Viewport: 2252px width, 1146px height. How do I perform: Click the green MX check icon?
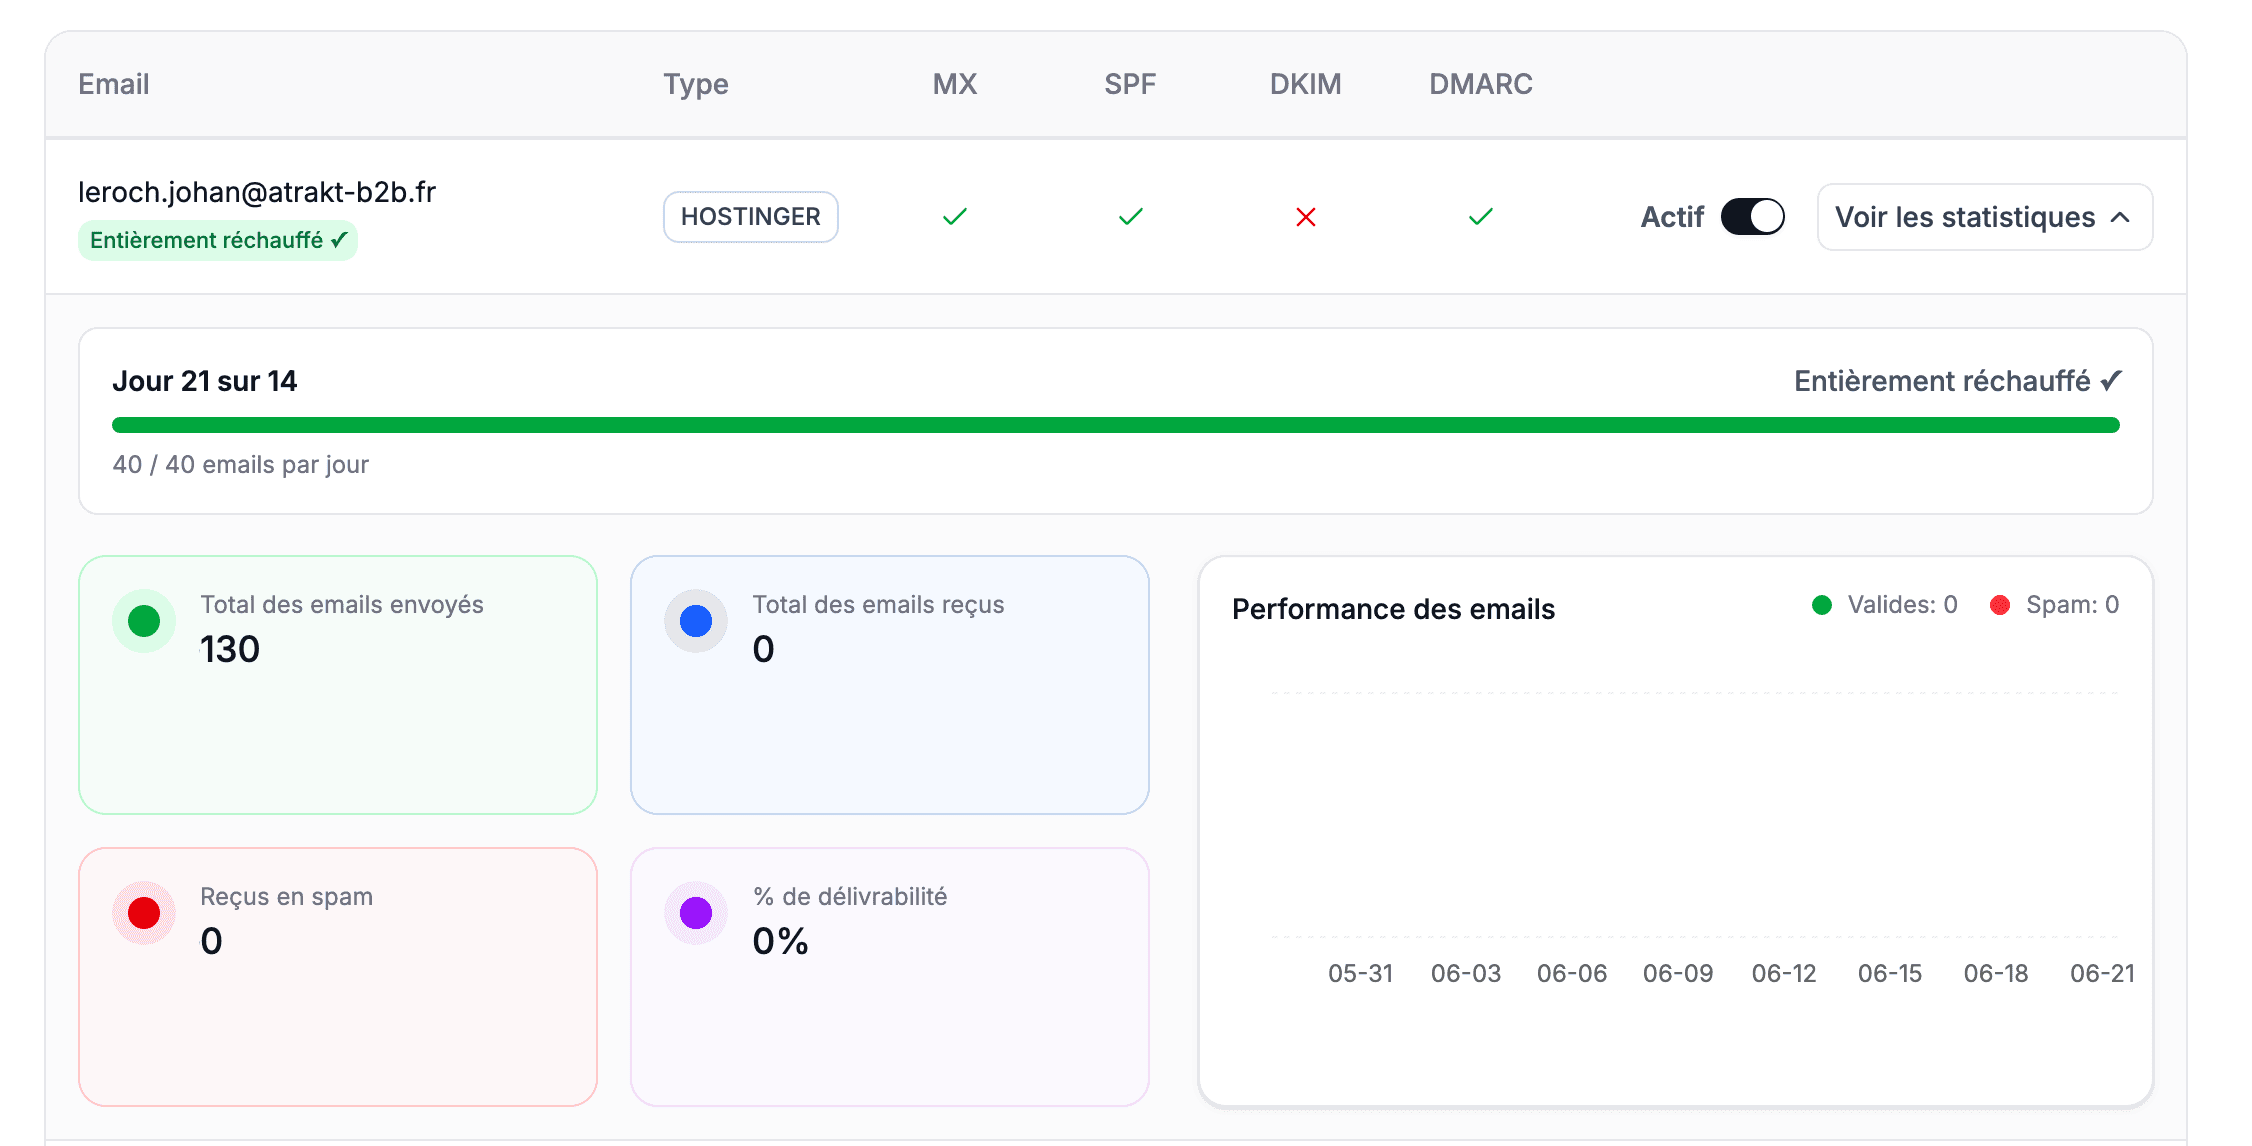point(955,217)
